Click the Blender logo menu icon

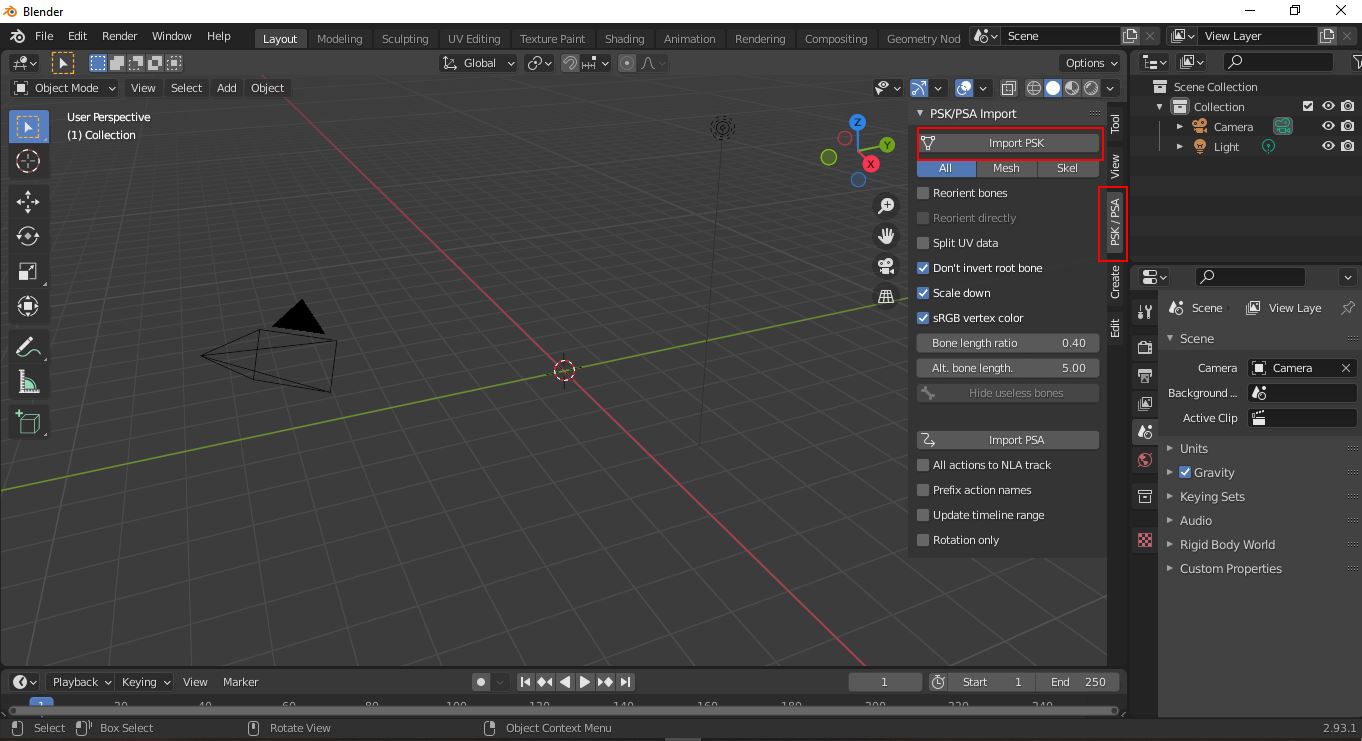coord(18,36)
